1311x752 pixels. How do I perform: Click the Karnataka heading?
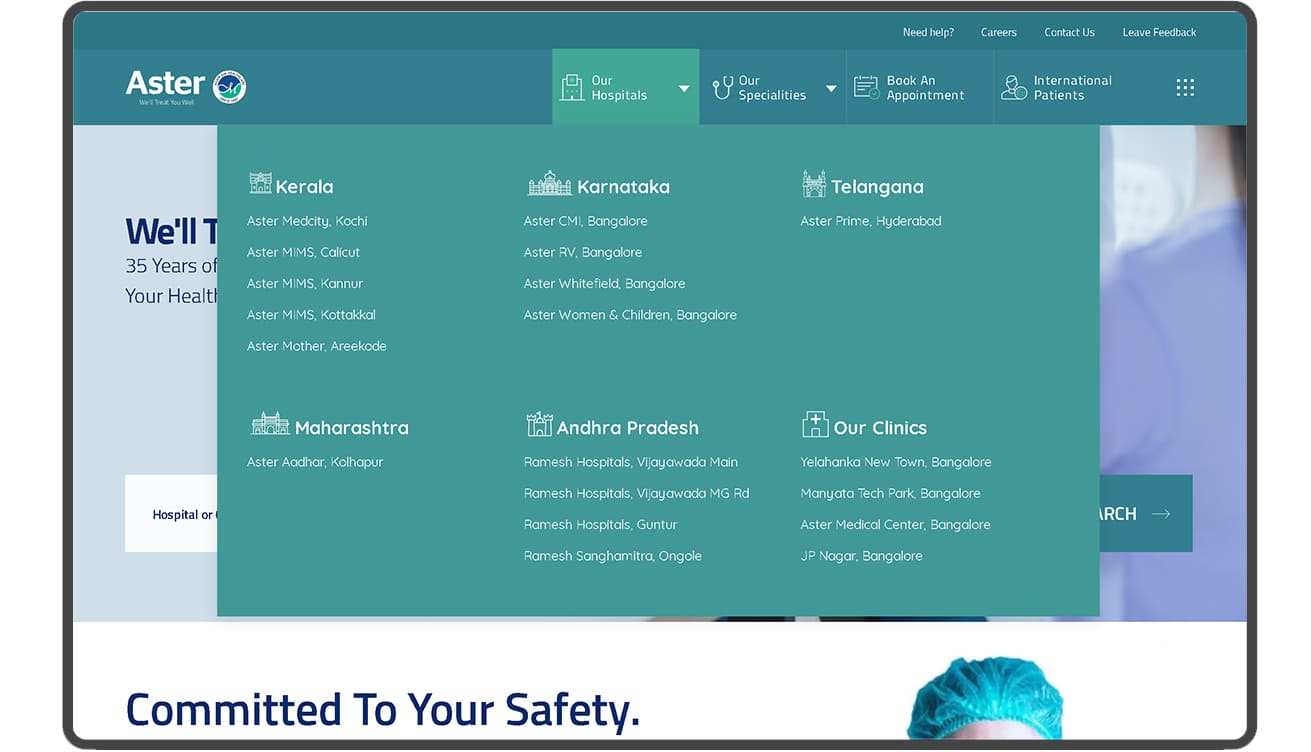pyautogui.click(x=623, y=187)
